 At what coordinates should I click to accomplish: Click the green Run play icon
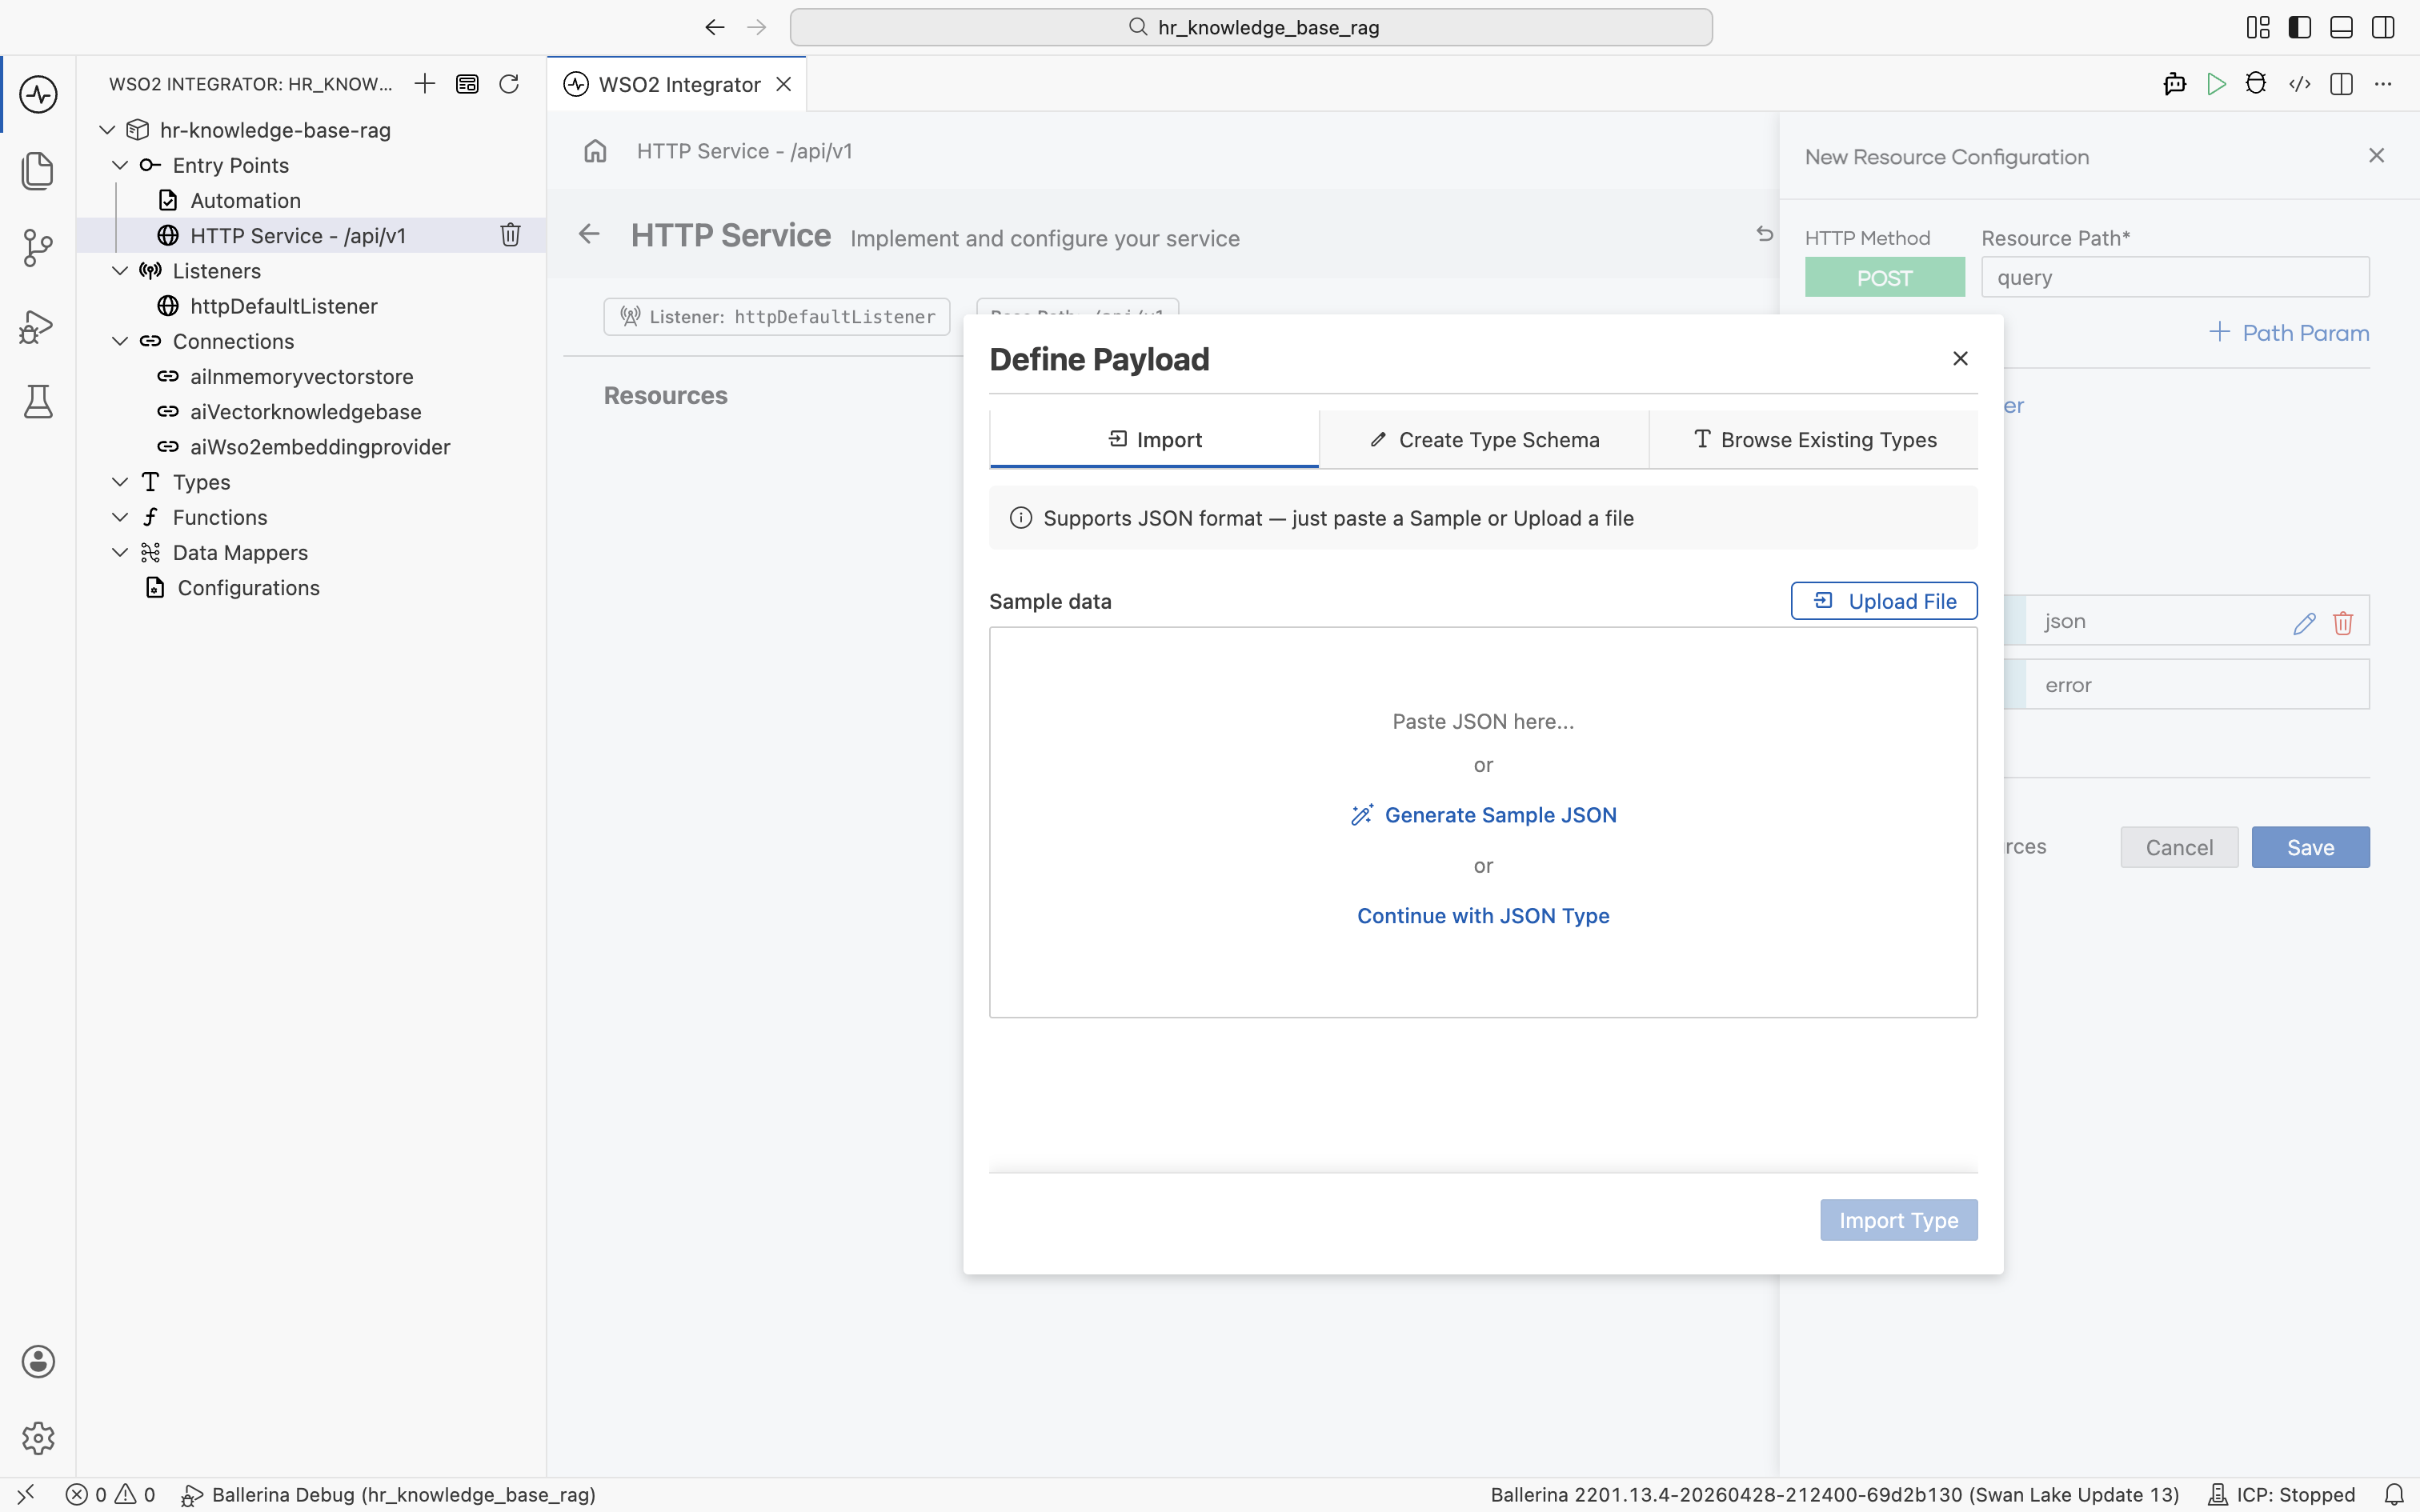(2216, 84)
